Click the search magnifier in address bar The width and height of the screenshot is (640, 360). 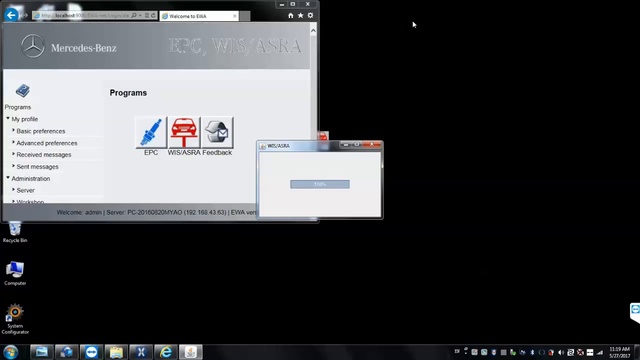point(134,16)
